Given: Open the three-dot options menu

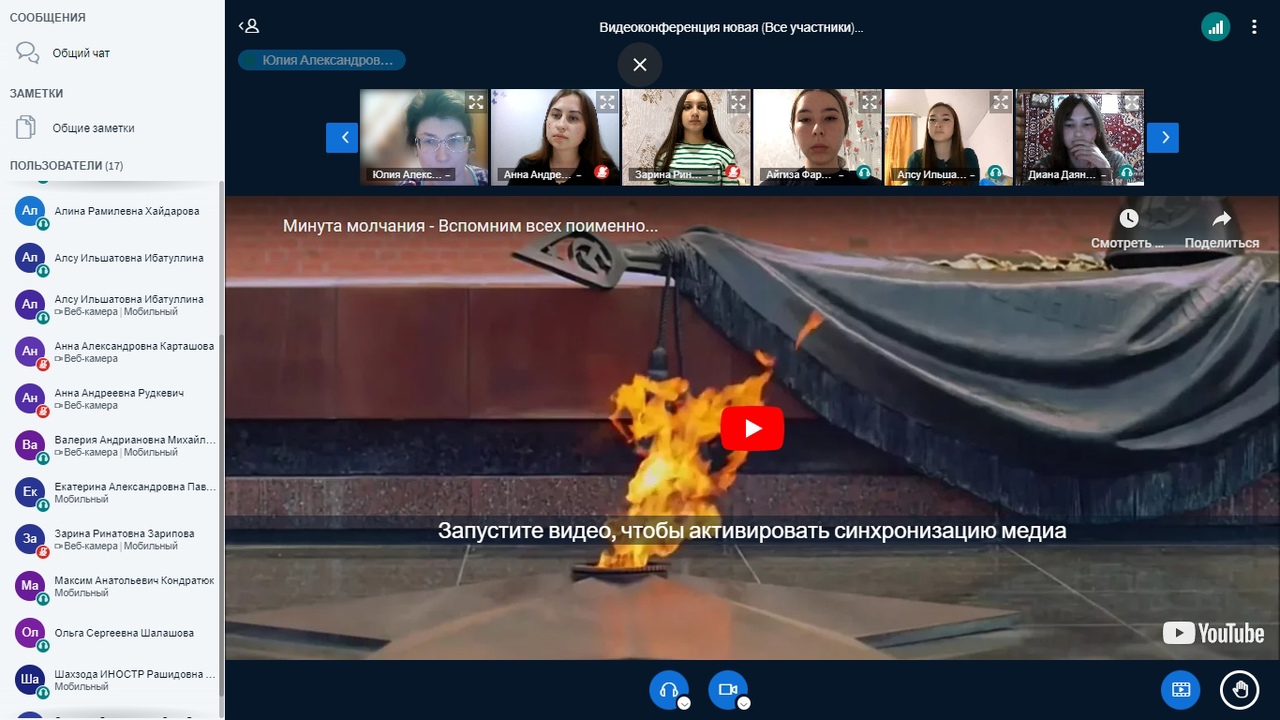Looking at the screenshot, I should click(1254, 27).
